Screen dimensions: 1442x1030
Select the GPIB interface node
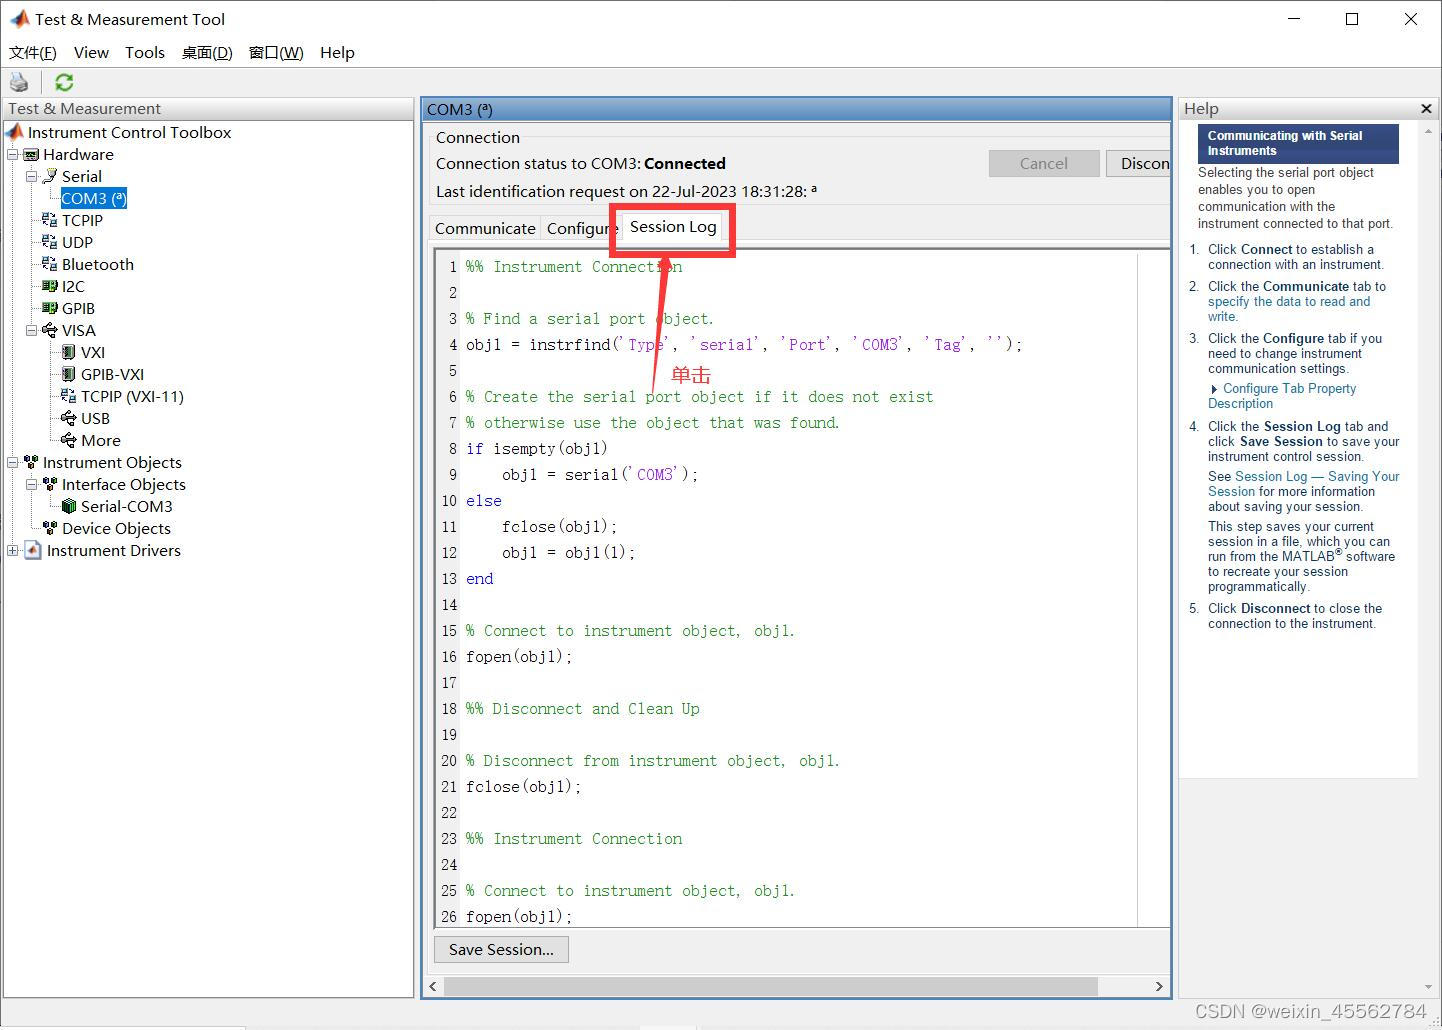click(x=76, y=308)
